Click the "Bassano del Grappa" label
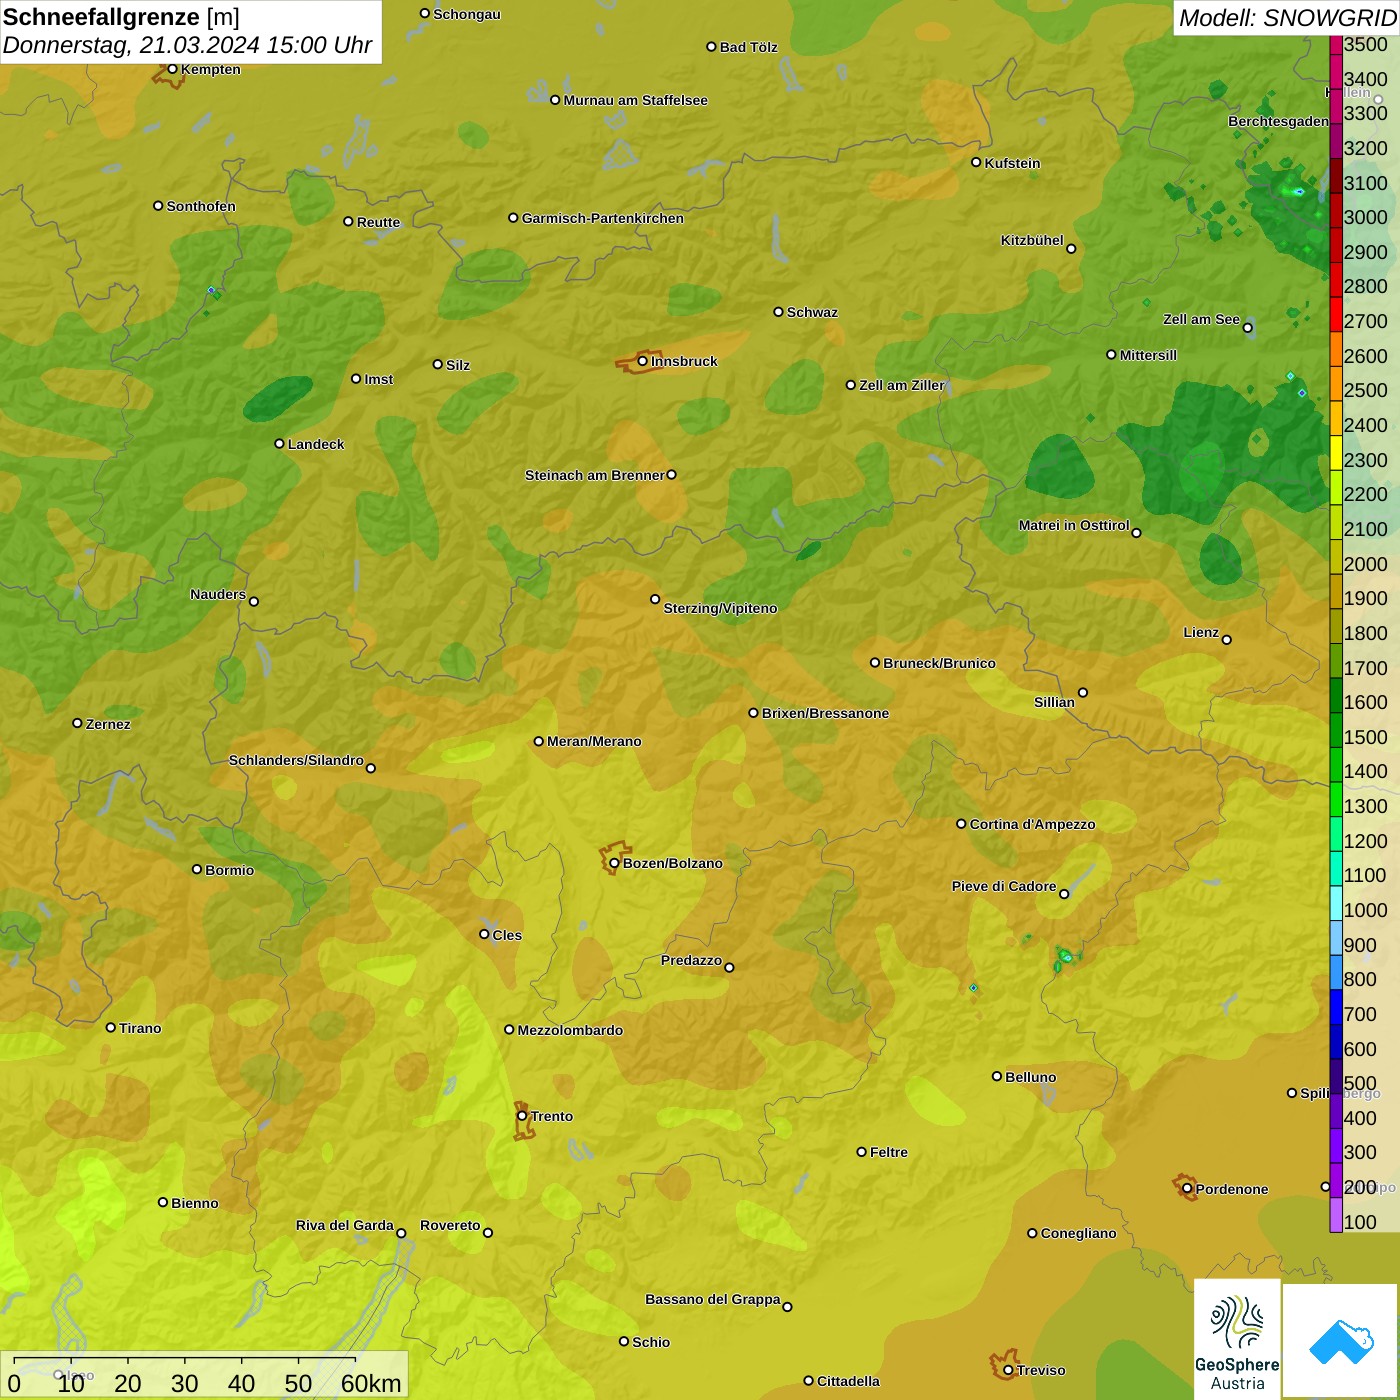 pos(712,1299)
